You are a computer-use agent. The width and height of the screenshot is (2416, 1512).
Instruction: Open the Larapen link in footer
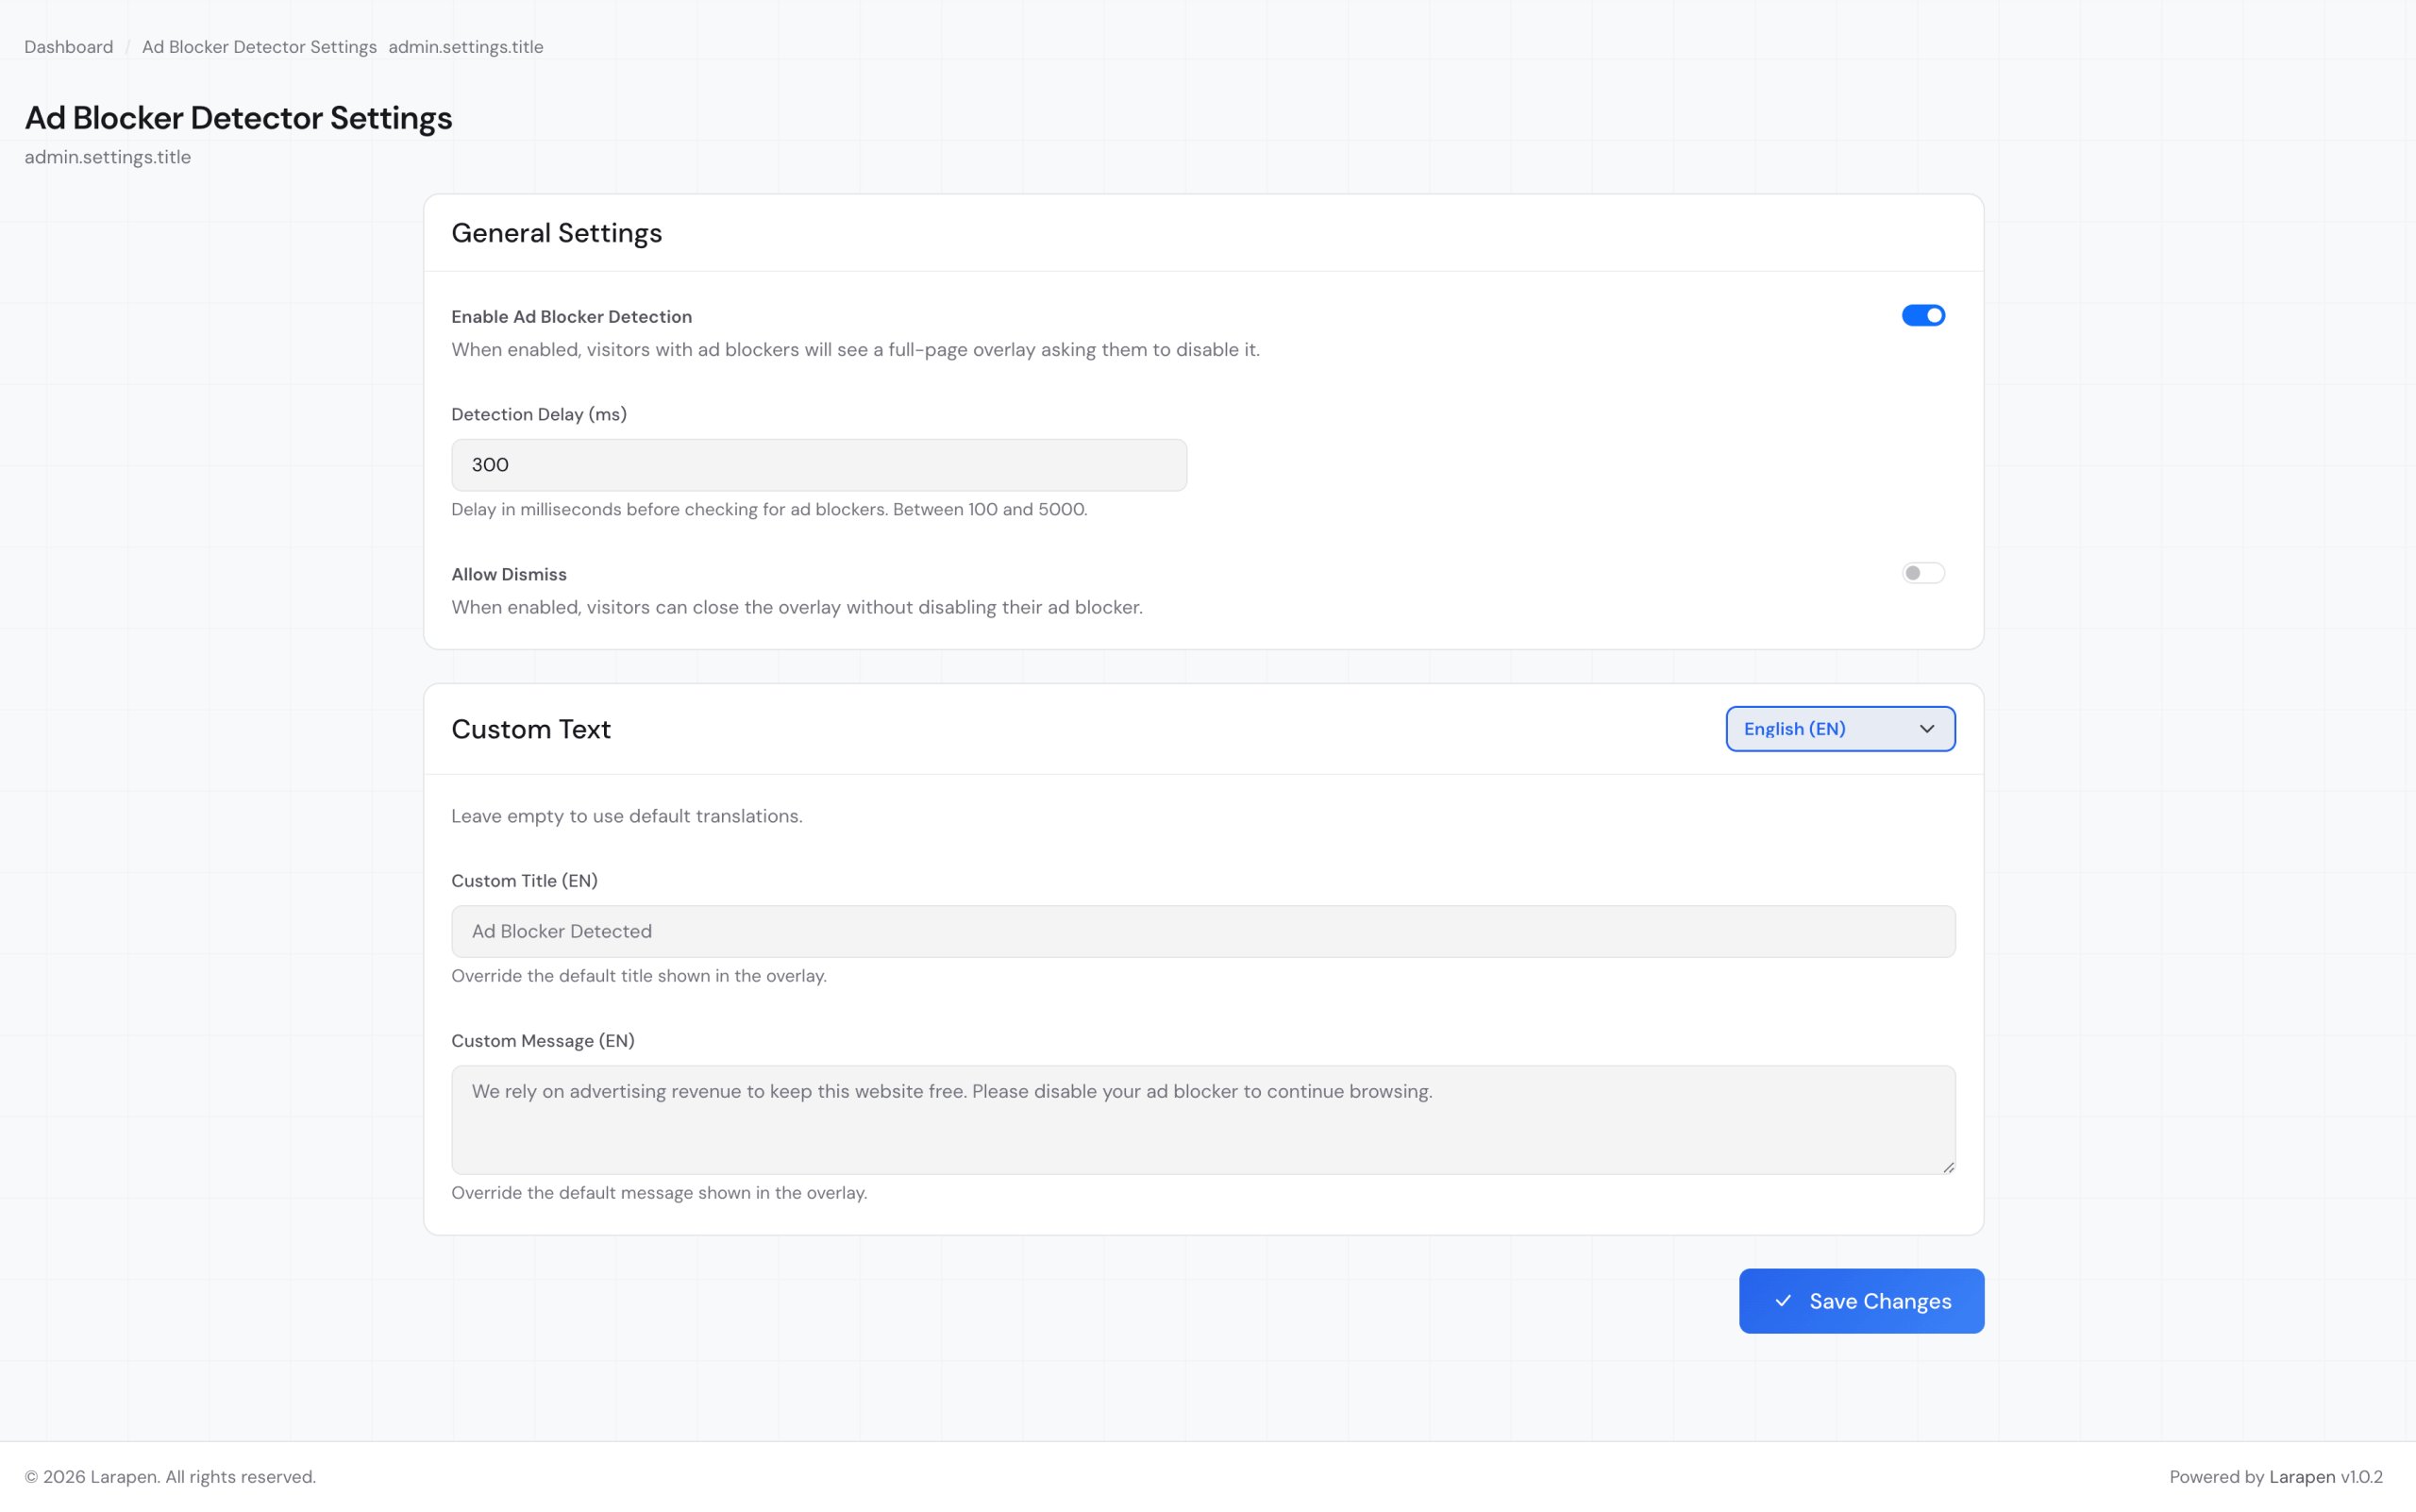click(x=2301, y=1477)
